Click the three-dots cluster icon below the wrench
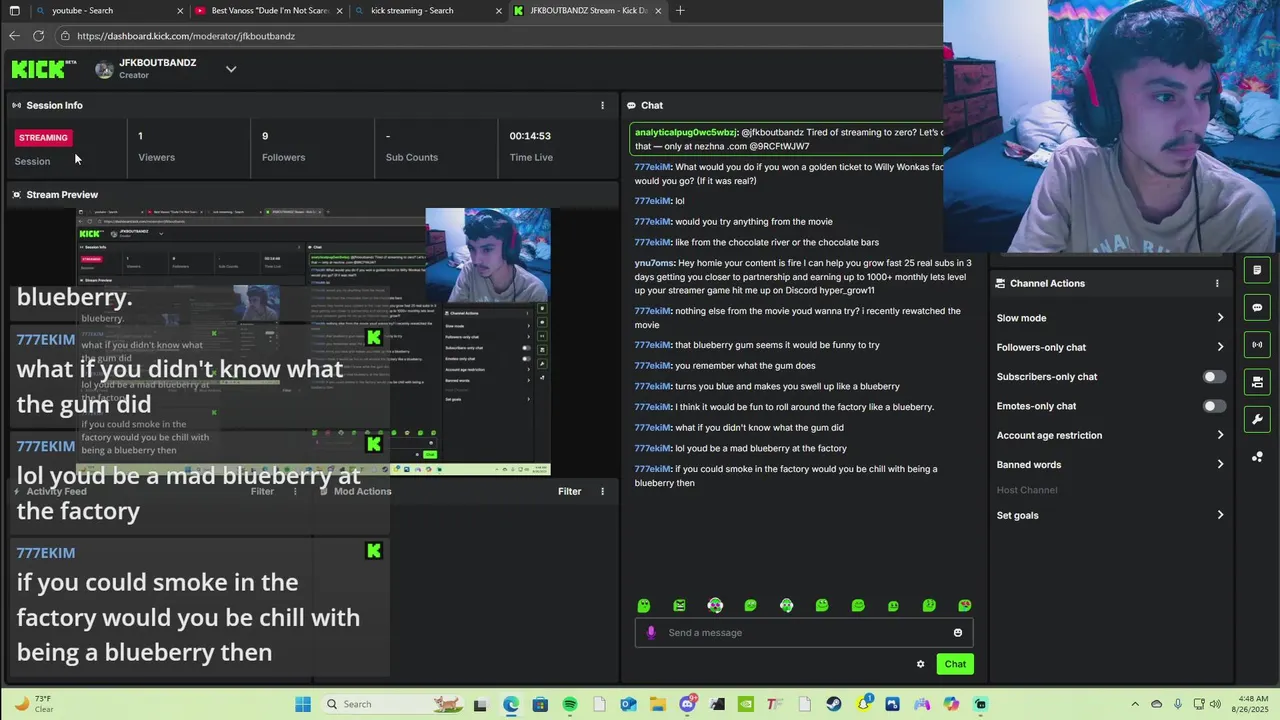Viewport: 1280px width, 720px height. [x=1257, y=457]
